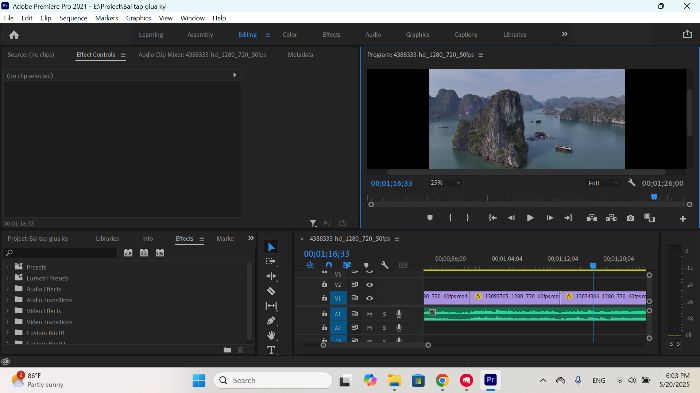This screenshot has width=700, height=393.
Task: Switch to the Audio workspace
Action: pos(373,34)
